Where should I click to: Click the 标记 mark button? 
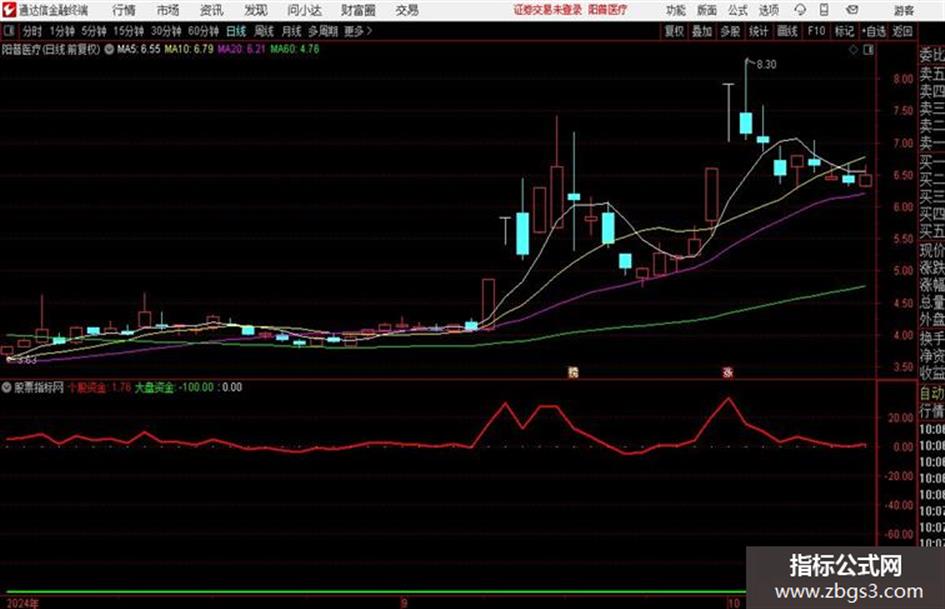[x=844, y=31]
